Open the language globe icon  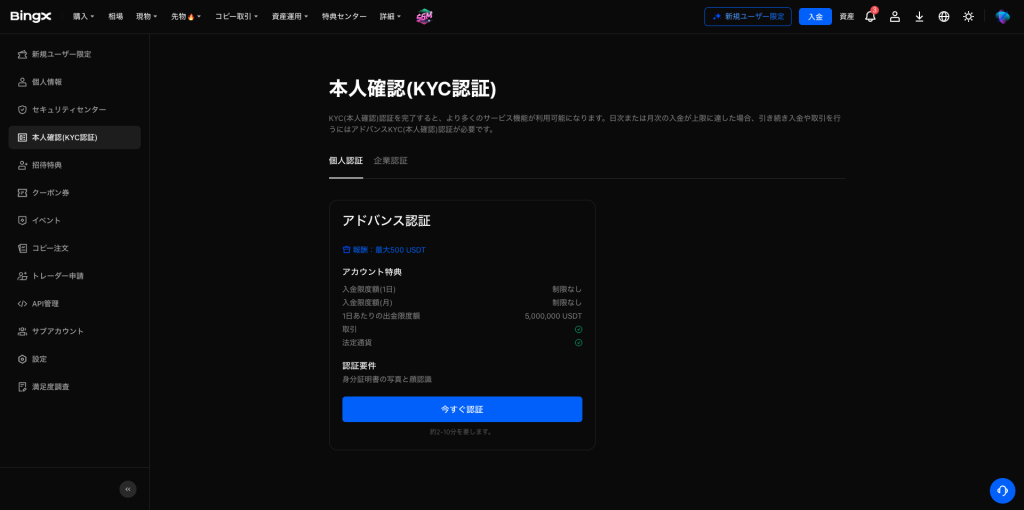[944, 17]
